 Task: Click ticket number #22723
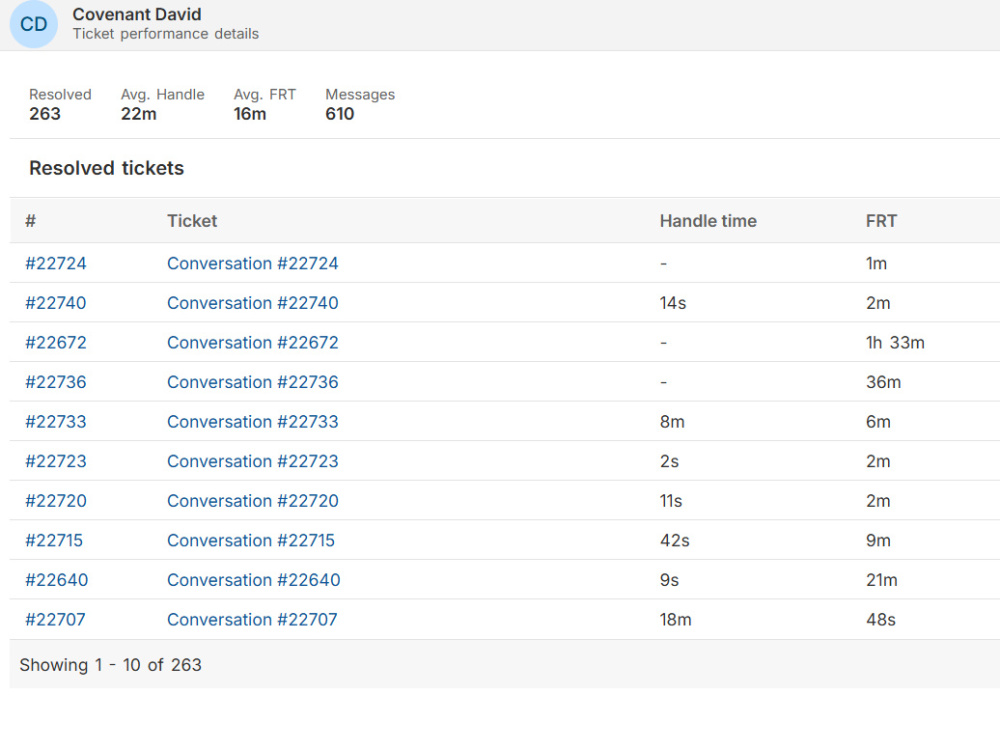pyautogui.click(x=55, y=461)
